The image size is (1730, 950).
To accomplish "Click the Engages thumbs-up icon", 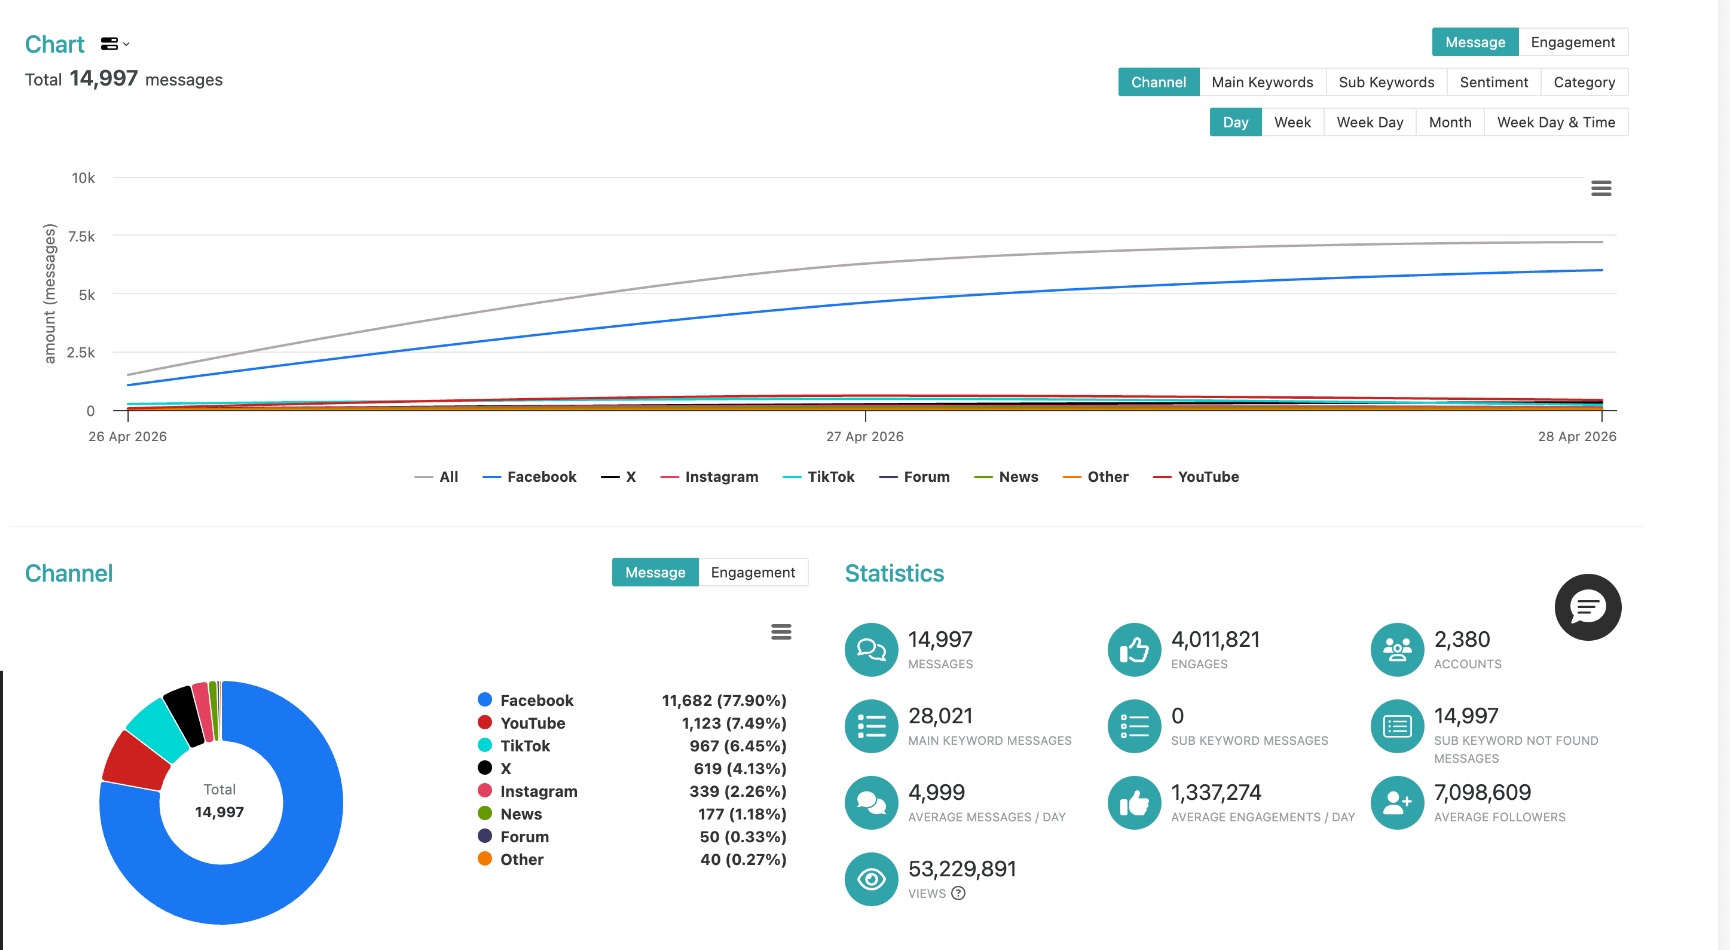I will pyautogui.click(x=1134, y=649).
